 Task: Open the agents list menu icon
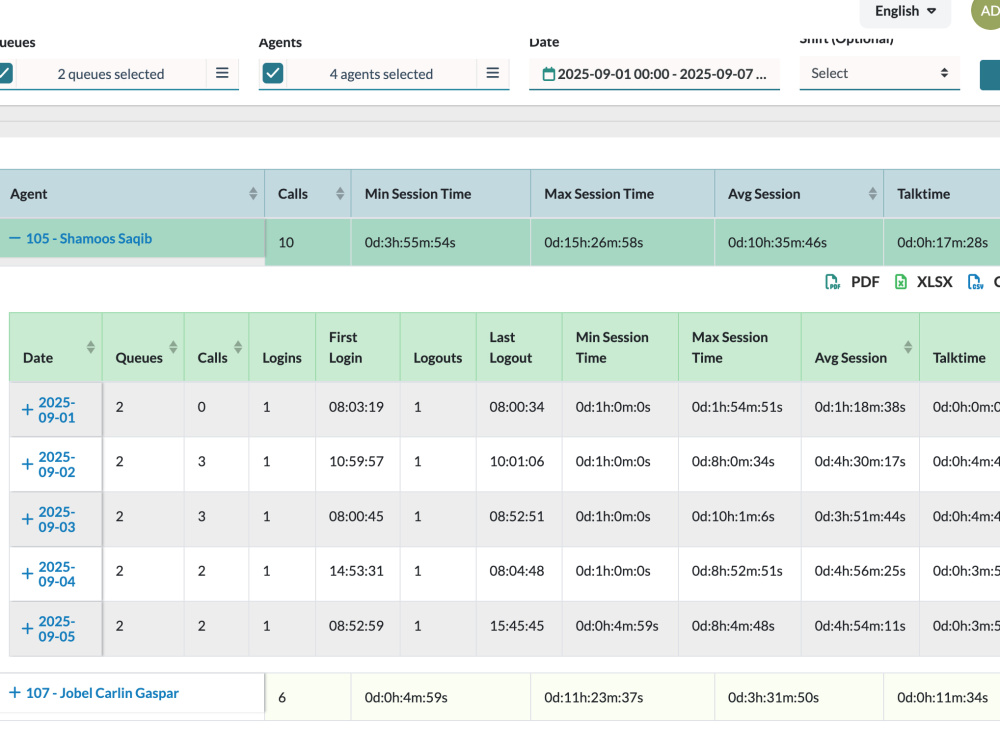click(x=492, y=73)
